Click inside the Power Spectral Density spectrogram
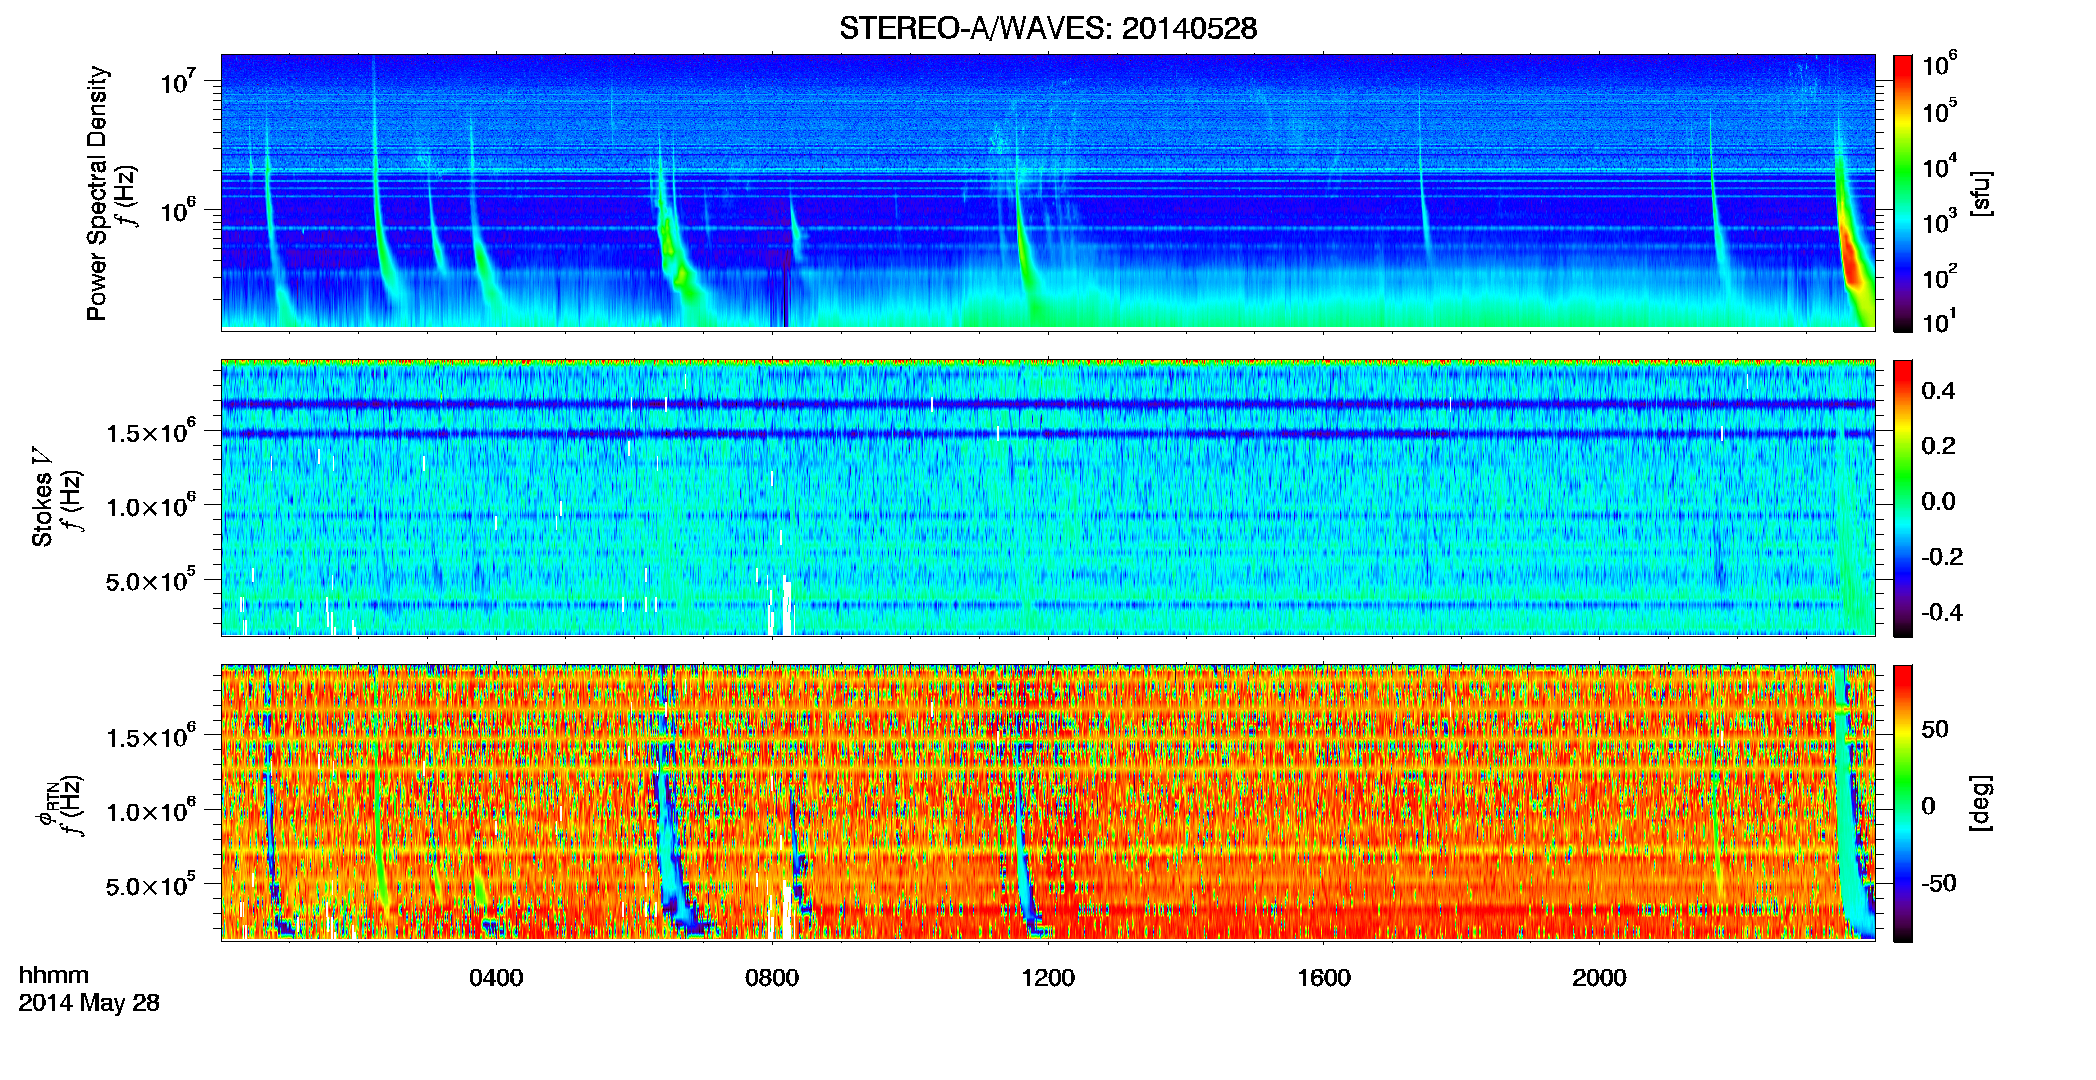The image size is (2096, 1080). (x=1048, y=192)
